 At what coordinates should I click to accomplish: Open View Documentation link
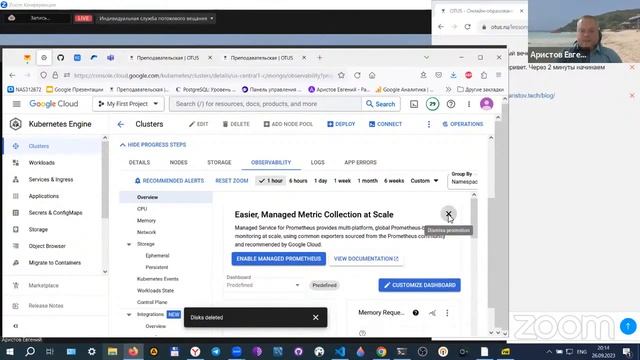(366, 259)
